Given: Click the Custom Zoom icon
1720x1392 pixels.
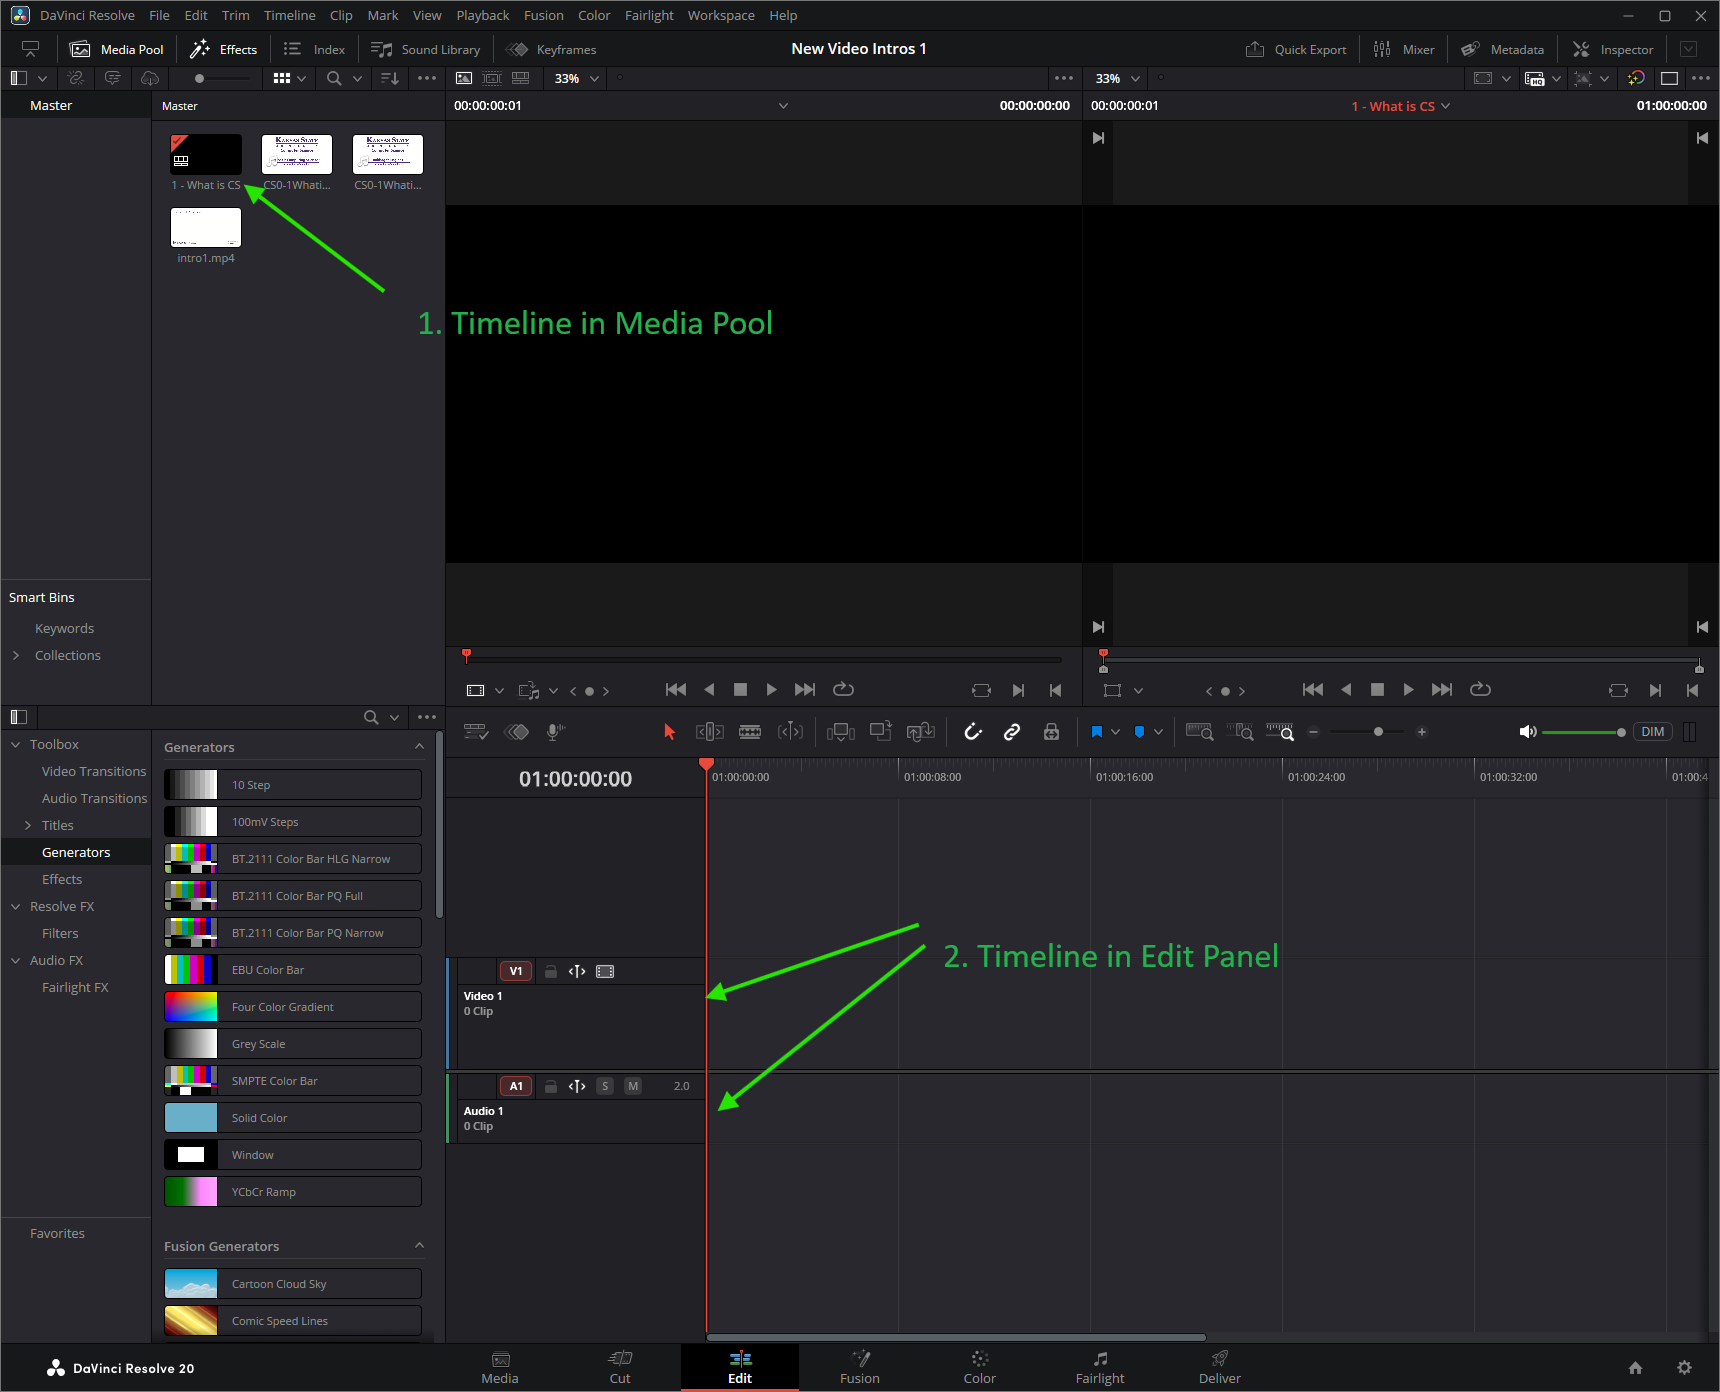Looking at the screenshot, I should [x=1280, y=732].
